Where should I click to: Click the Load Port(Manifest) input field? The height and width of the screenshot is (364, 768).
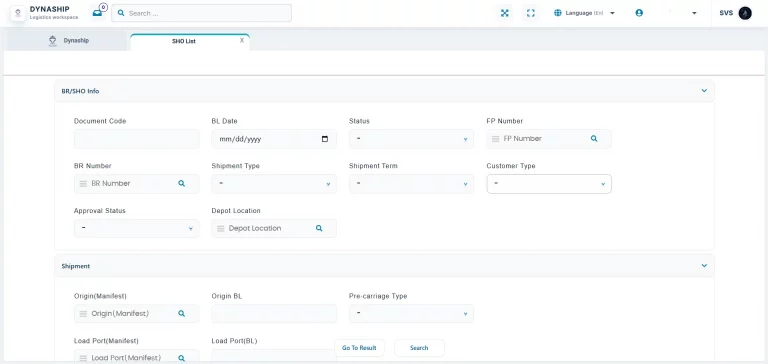(137, 357)
